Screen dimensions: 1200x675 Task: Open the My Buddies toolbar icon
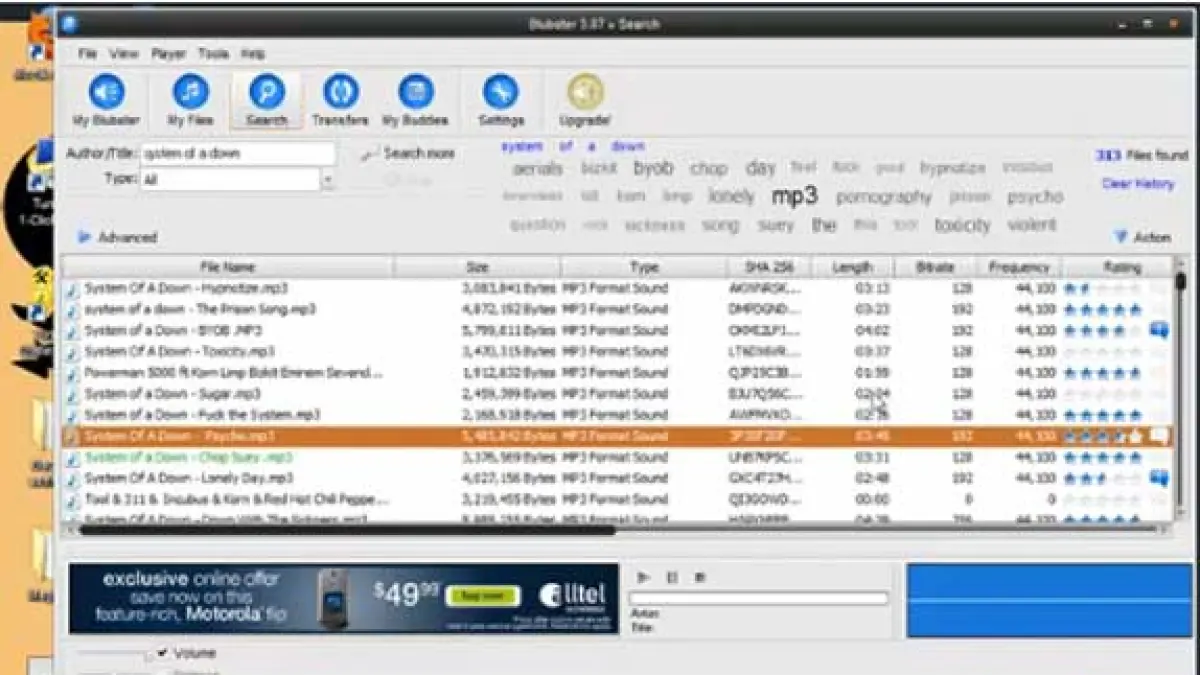[x=415, y=94]
